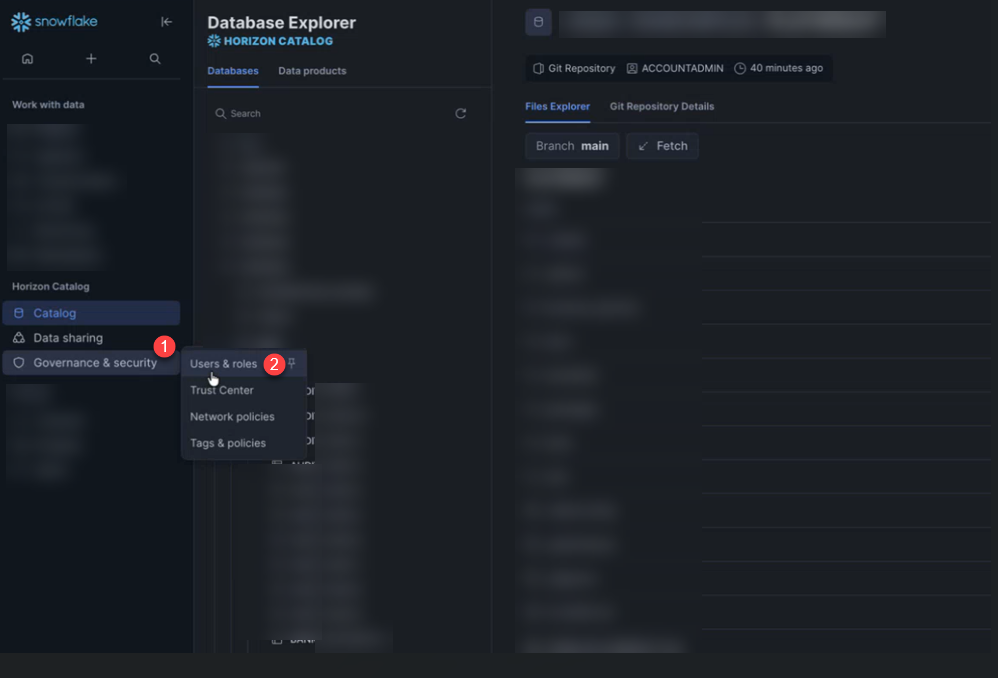
Task: Switch to the Data products tab
Action: coord(312,71)
